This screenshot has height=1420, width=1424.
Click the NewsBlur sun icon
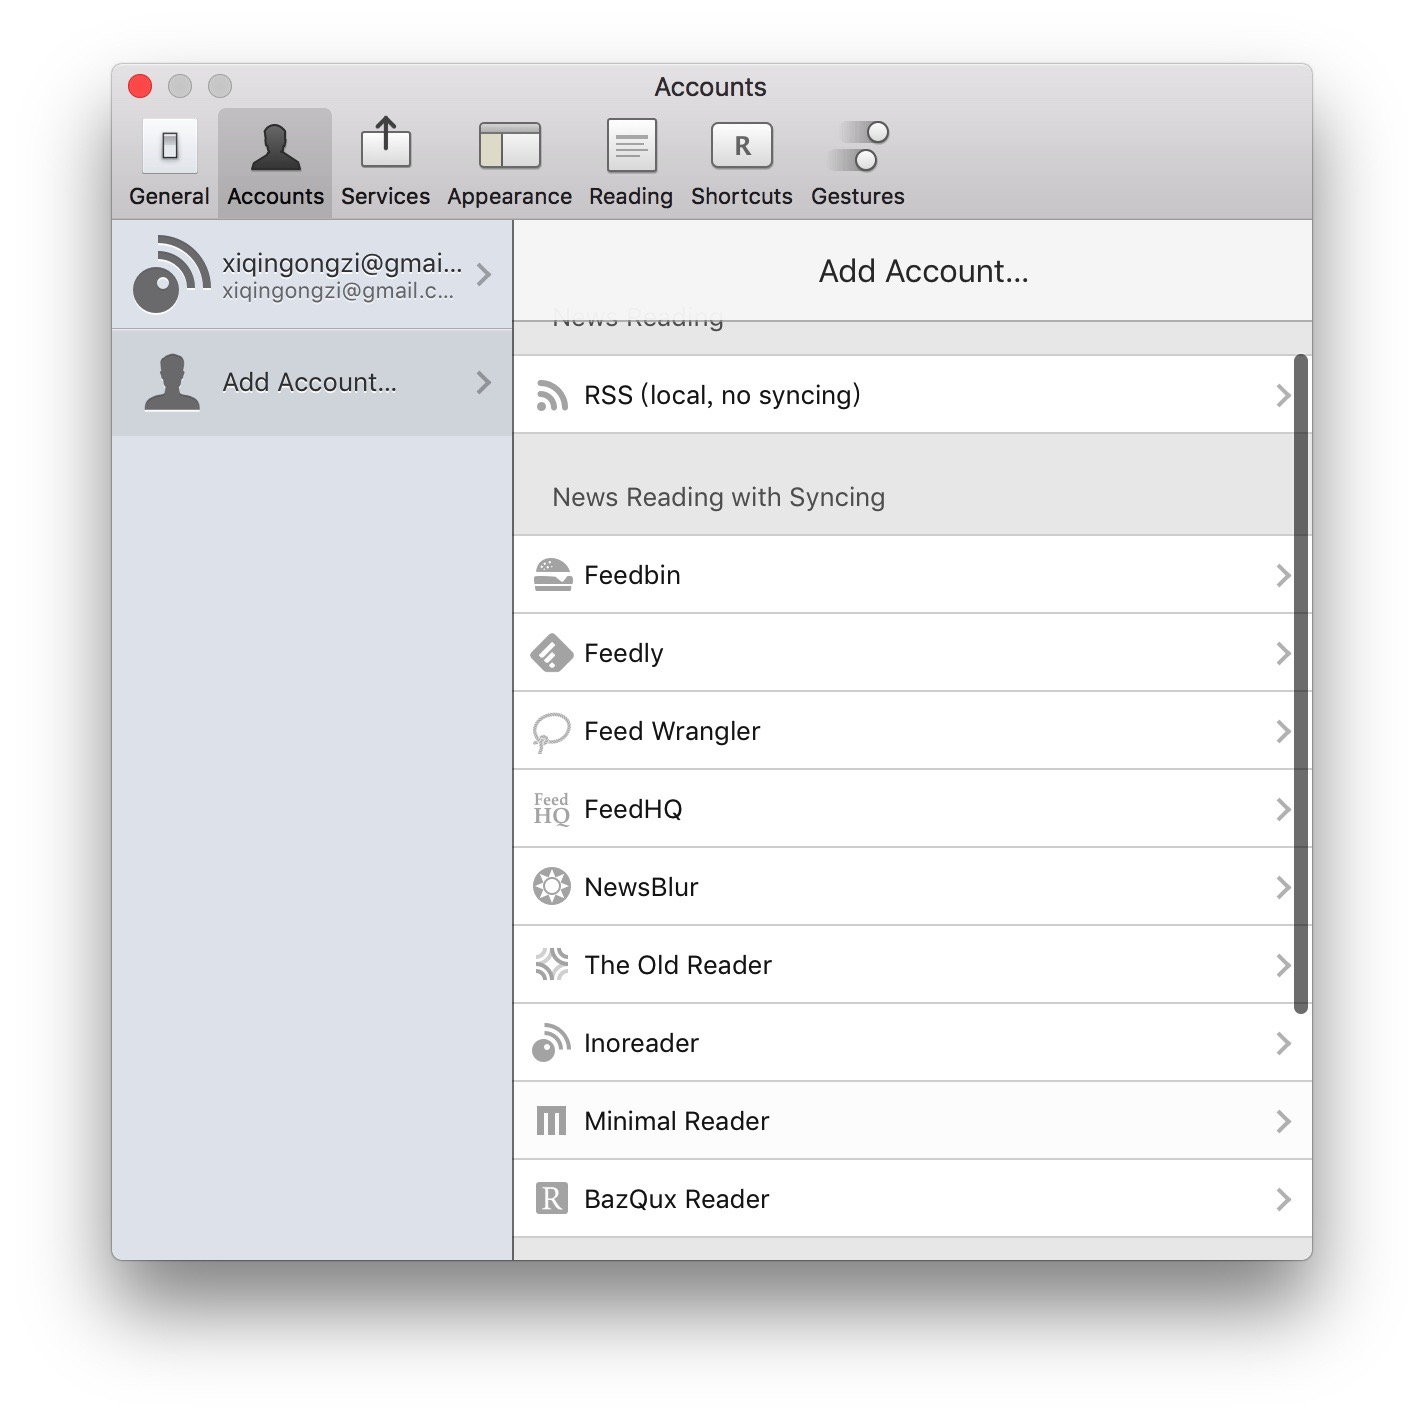[x=552, y=887]
